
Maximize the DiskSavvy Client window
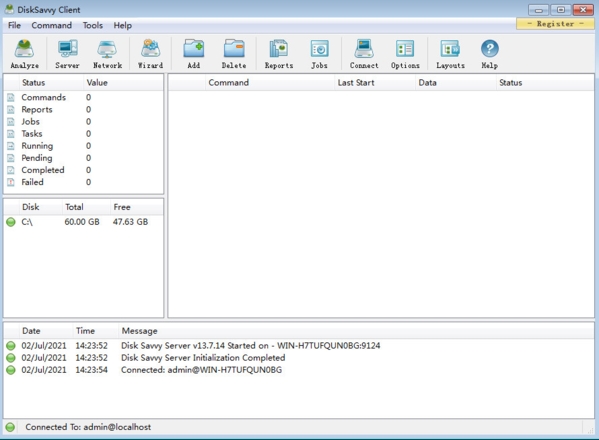560,10
